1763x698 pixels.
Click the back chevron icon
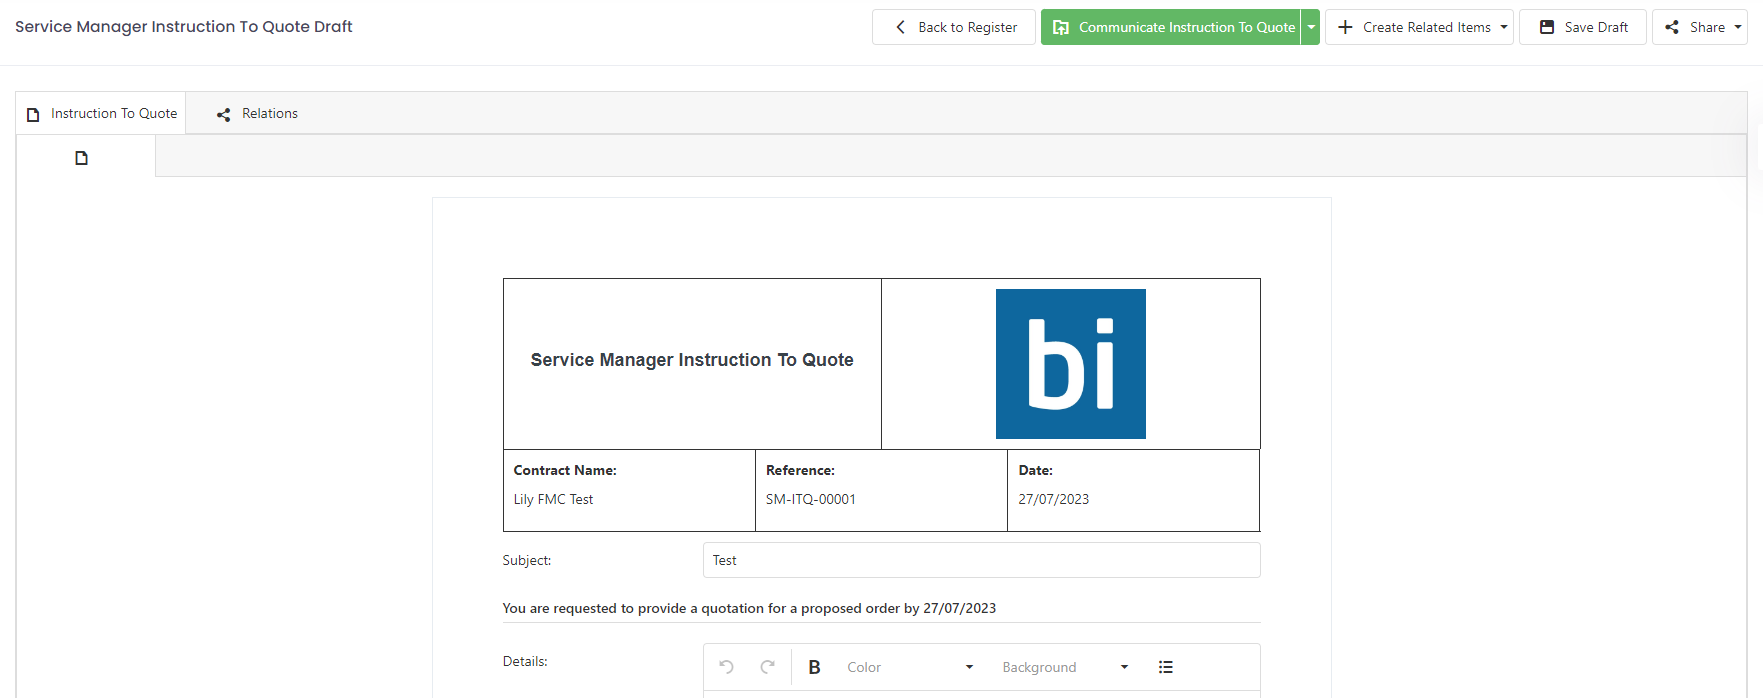click(900, 27)
